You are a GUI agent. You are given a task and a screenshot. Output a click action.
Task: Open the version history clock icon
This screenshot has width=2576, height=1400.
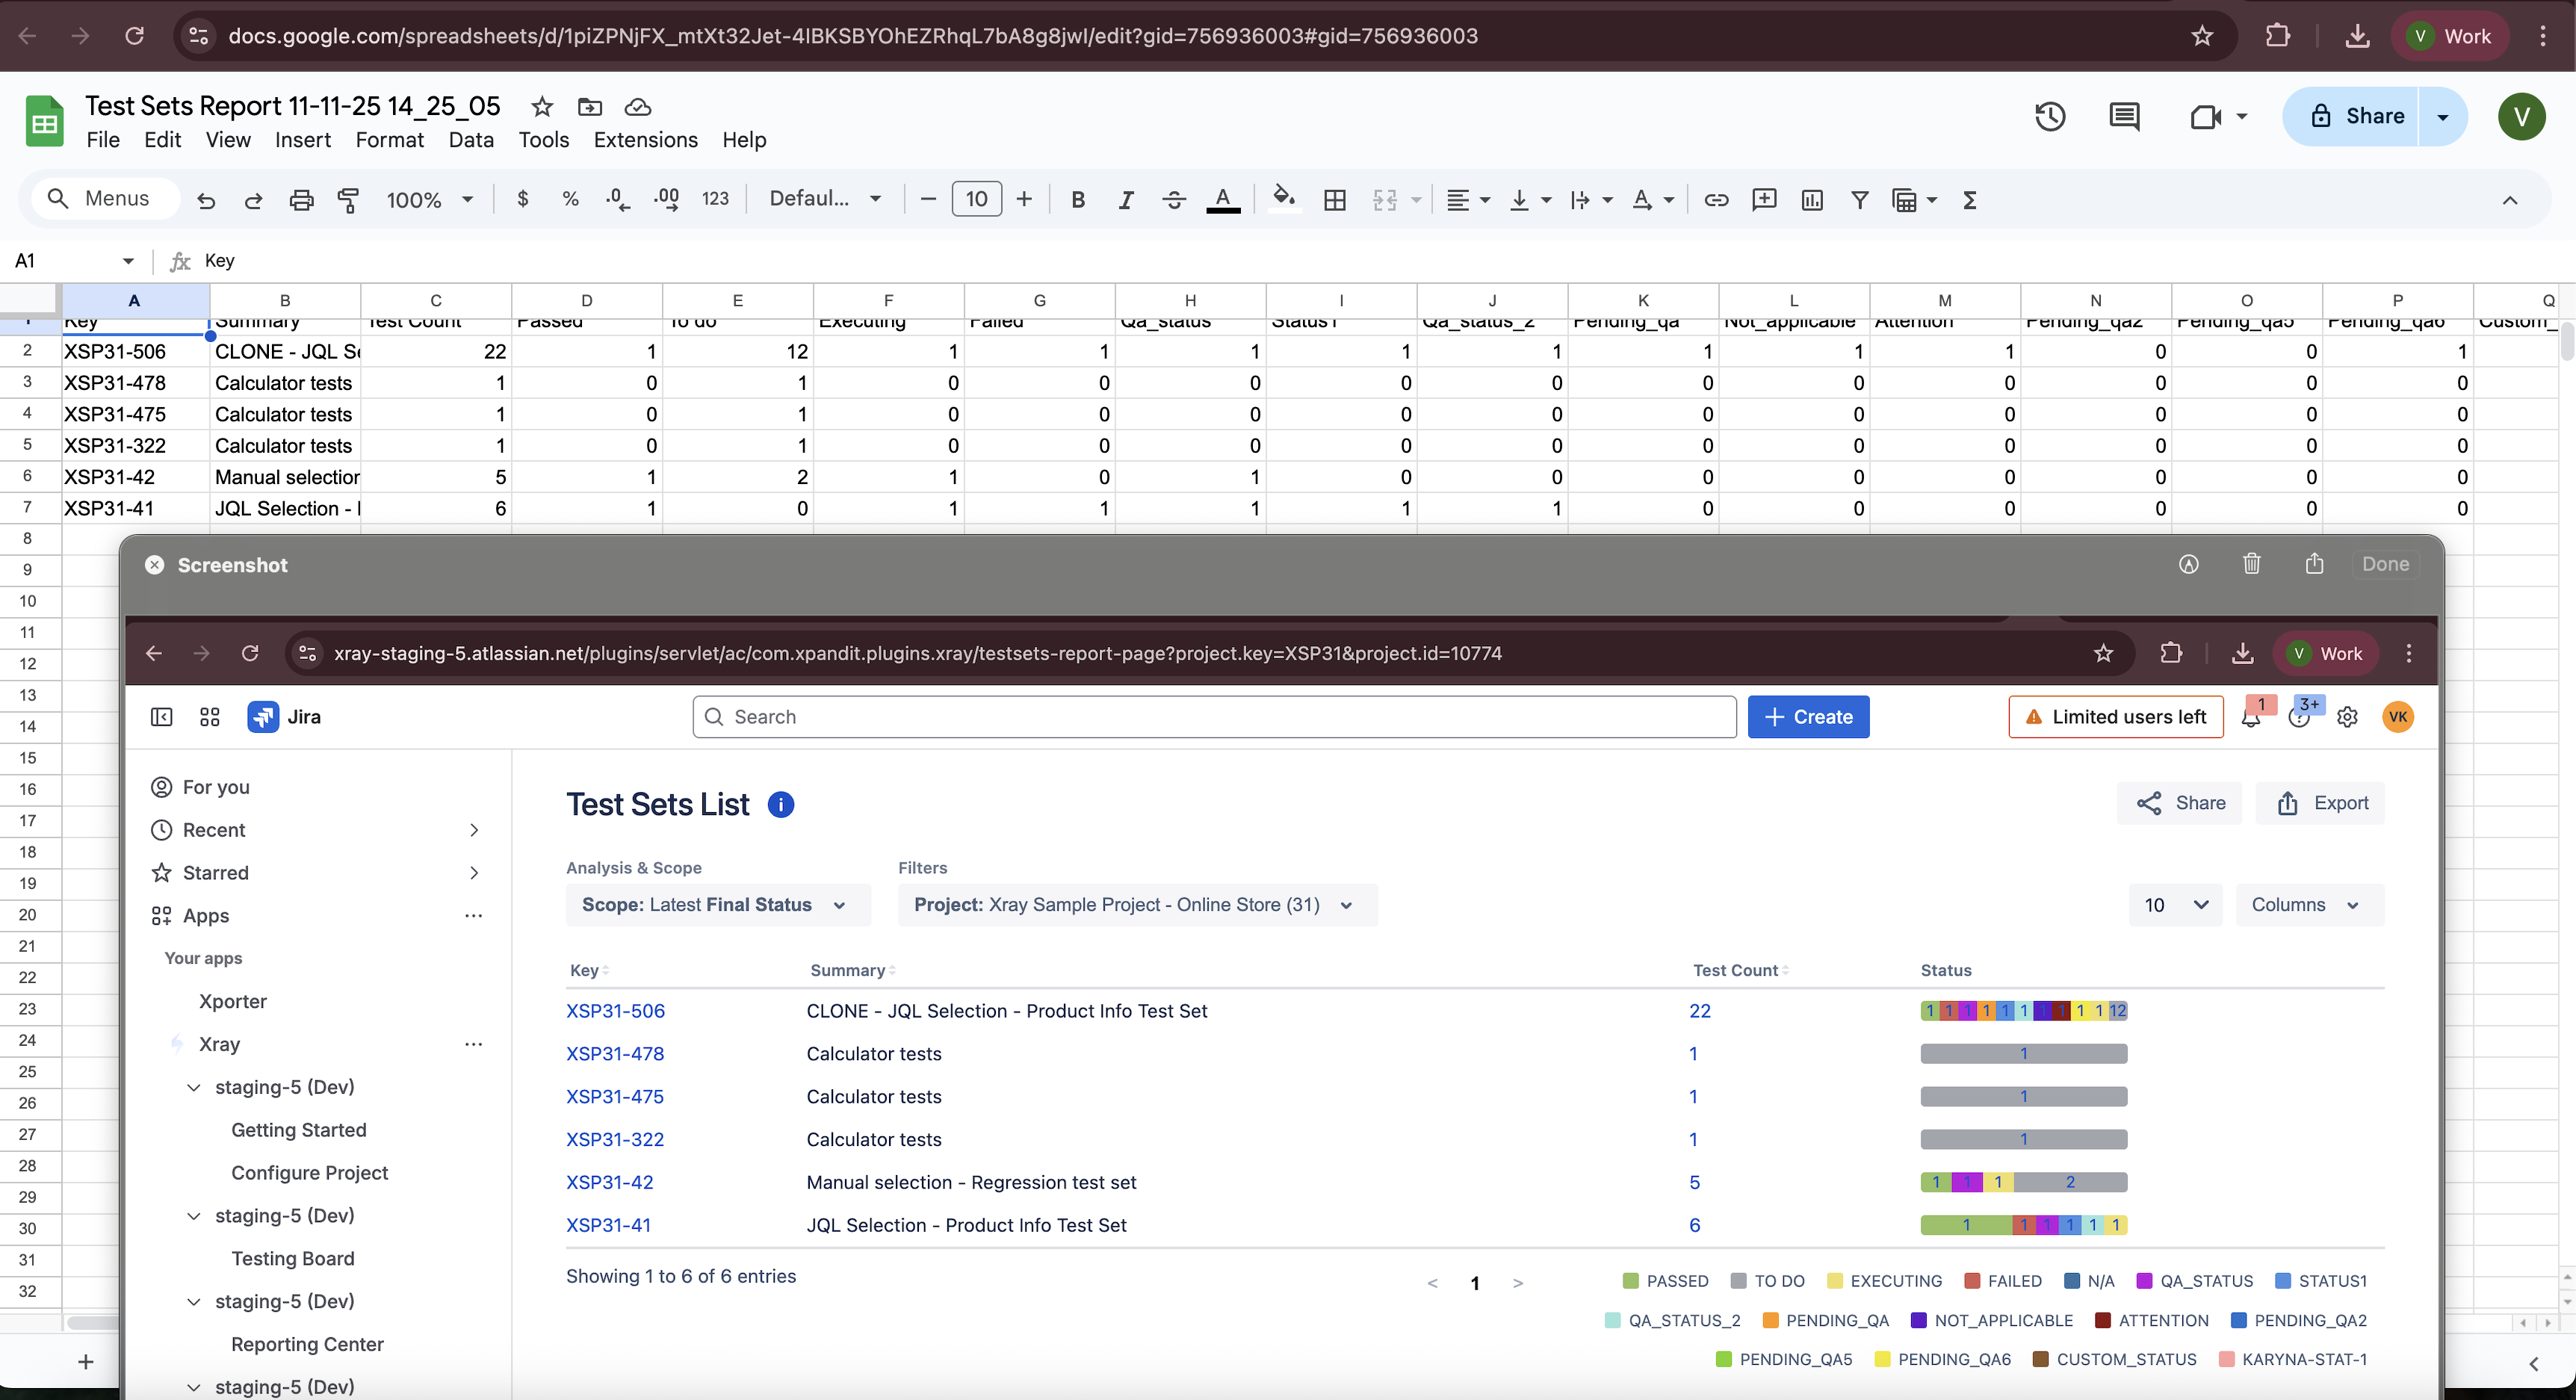pos(2050,116)
